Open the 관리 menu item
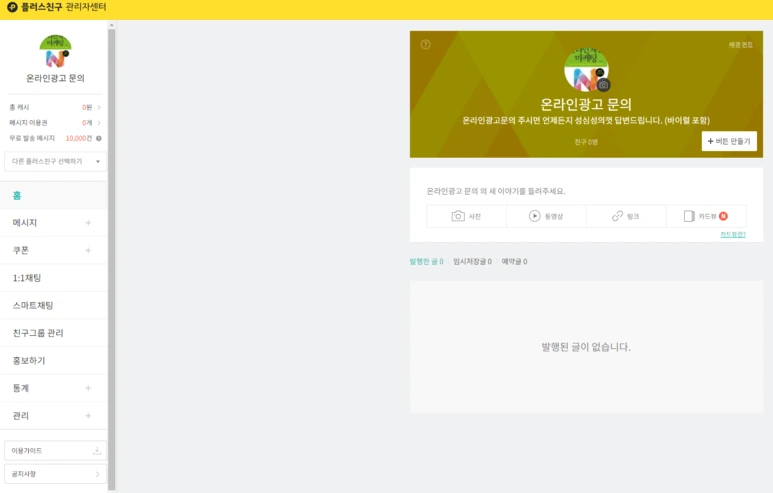This screenshot has height=493, width=773. 54,416
